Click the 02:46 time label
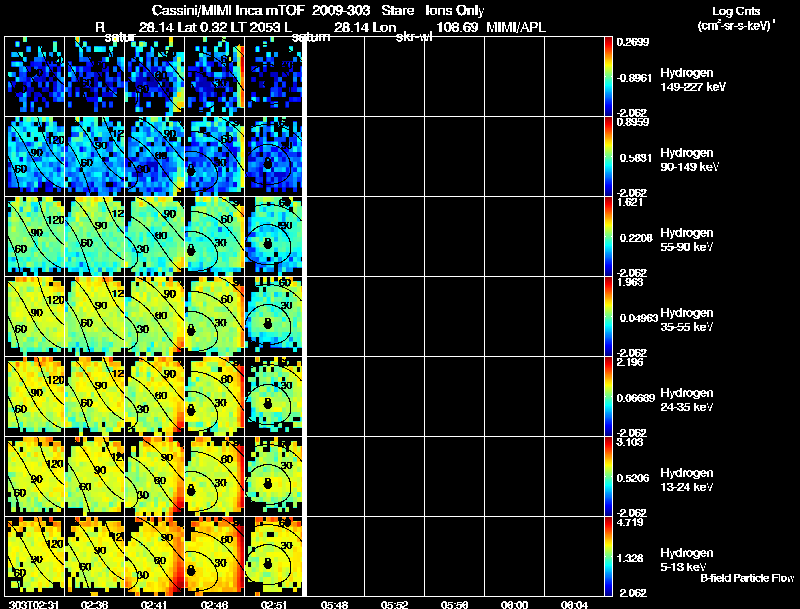The image size is (800, 609). tap(214, 605)
